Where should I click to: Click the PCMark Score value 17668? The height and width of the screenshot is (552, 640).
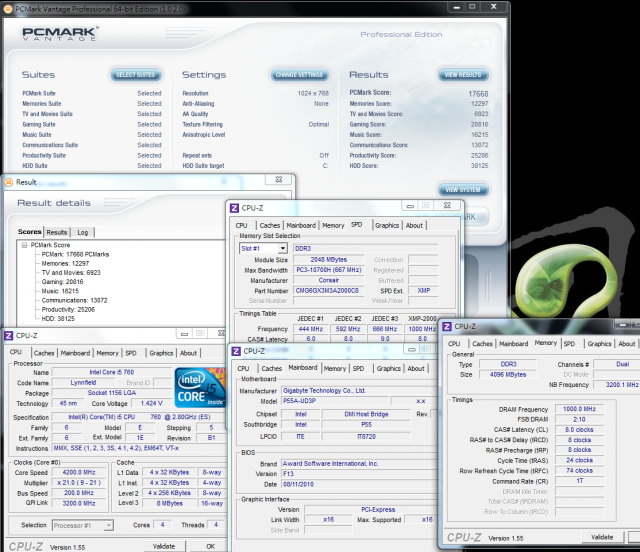pos(478,94)
